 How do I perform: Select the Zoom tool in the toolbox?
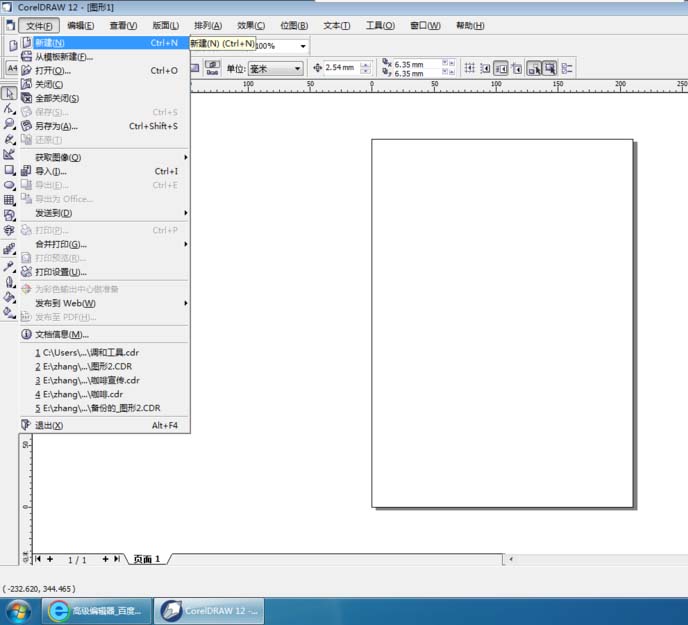[x=9, y=124]
